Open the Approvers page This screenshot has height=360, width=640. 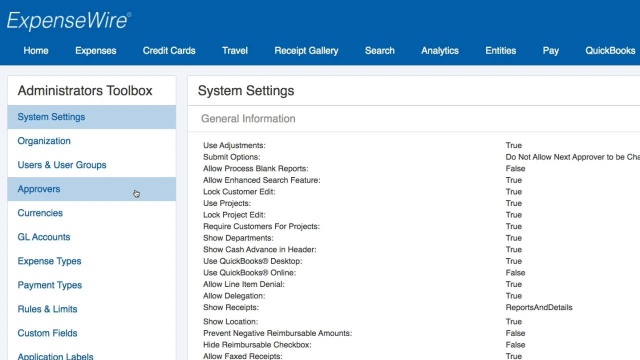pos(92,189)
